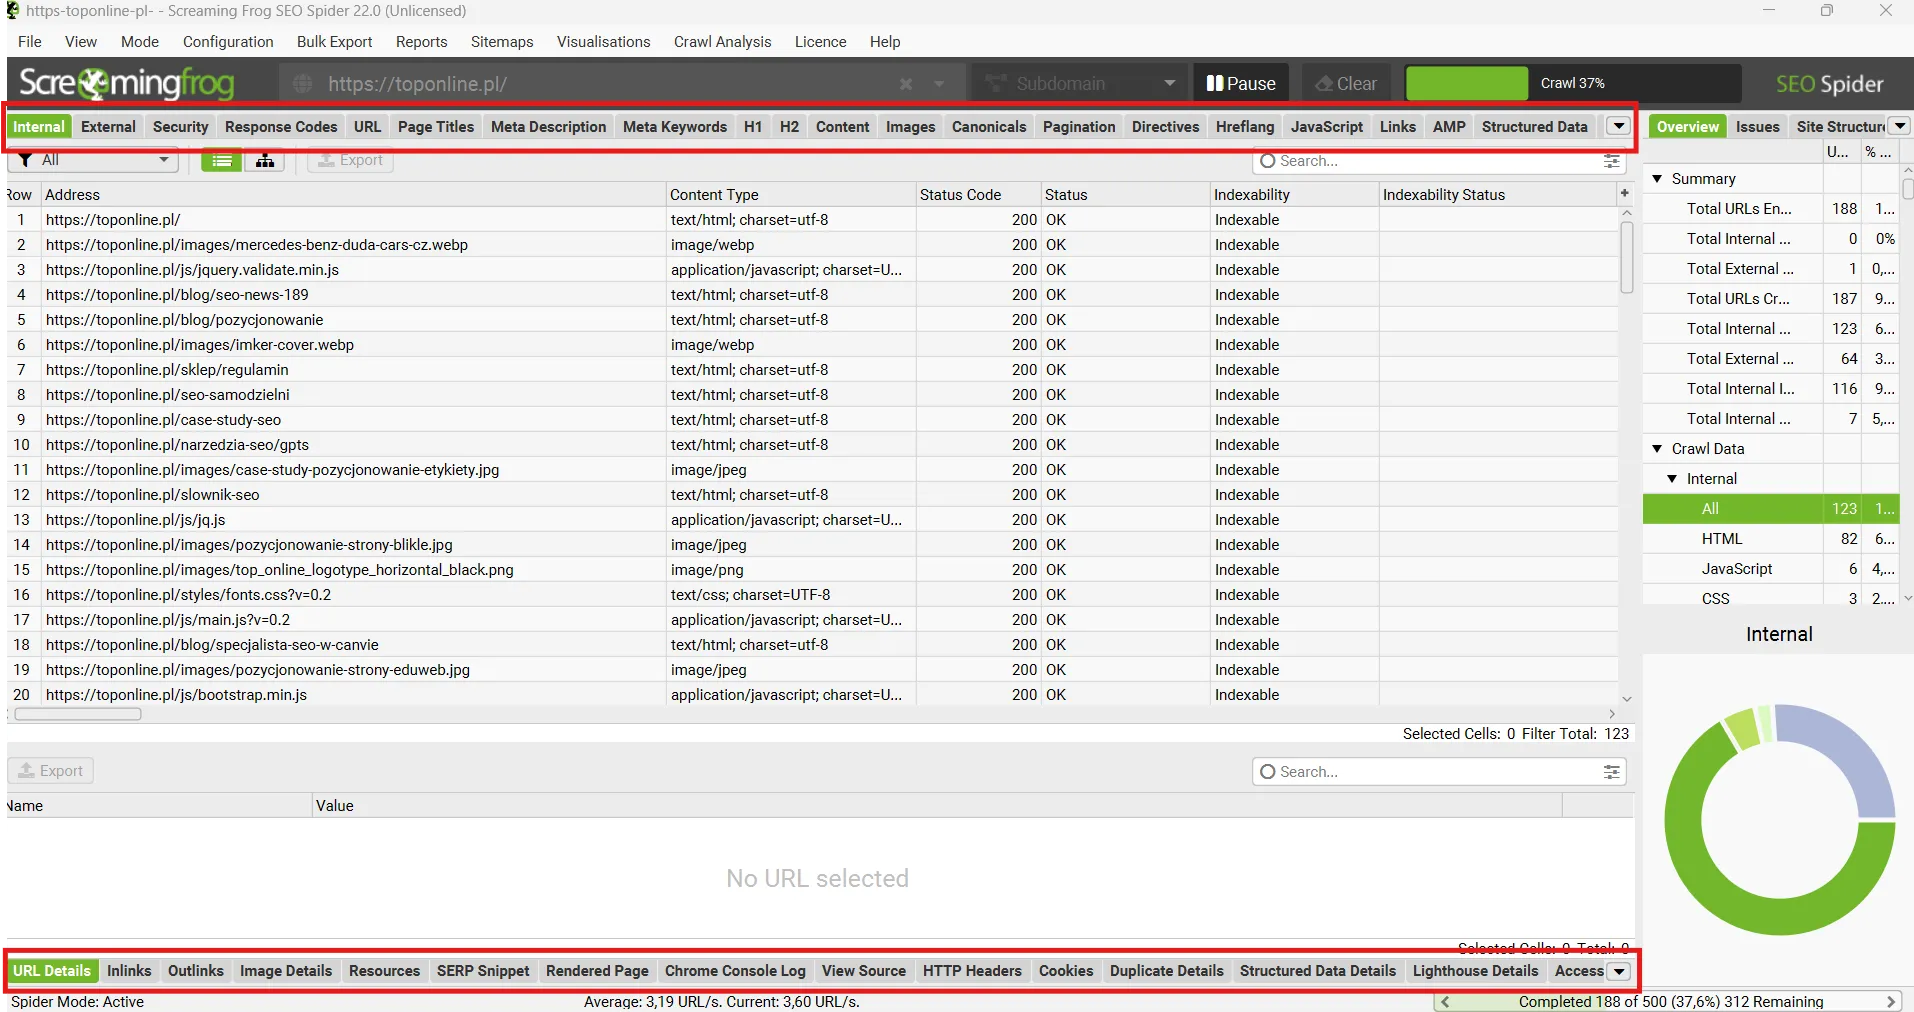Sort by Status Code column header
This screenshot has height=1012, width=1914.
click(x=977, y=194)
